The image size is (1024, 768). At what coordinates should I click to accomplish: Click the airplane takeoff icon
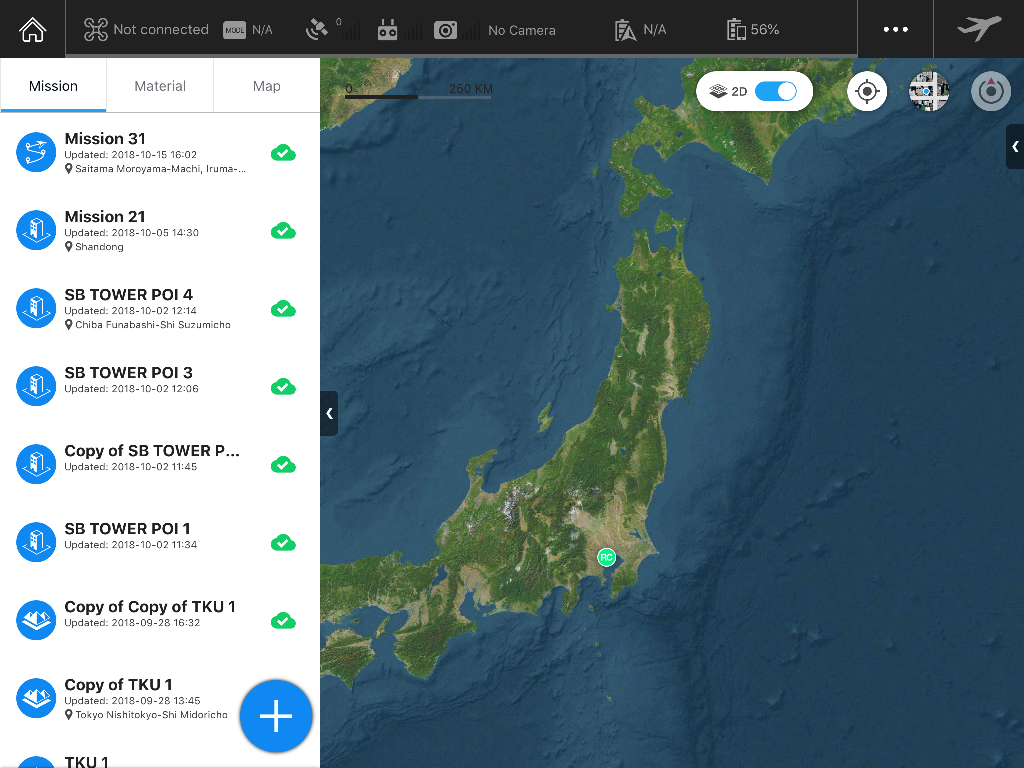click(x=978, y=29)
